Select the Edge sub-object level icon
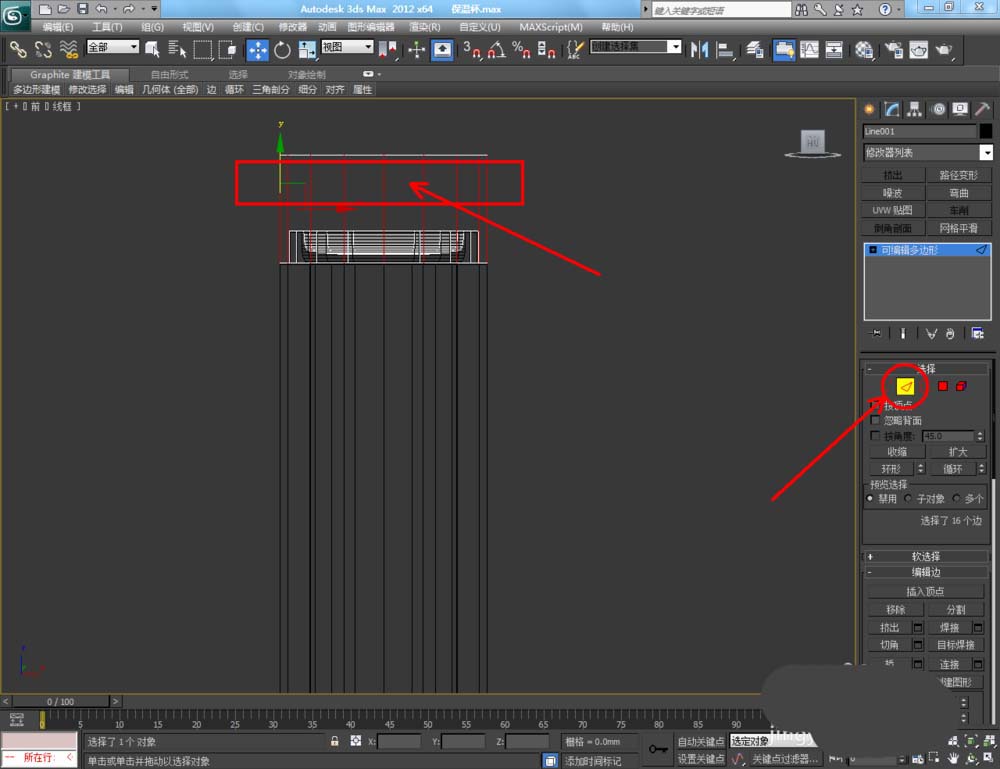This screenshot has height=769, width=1000. tap(905, 386)
